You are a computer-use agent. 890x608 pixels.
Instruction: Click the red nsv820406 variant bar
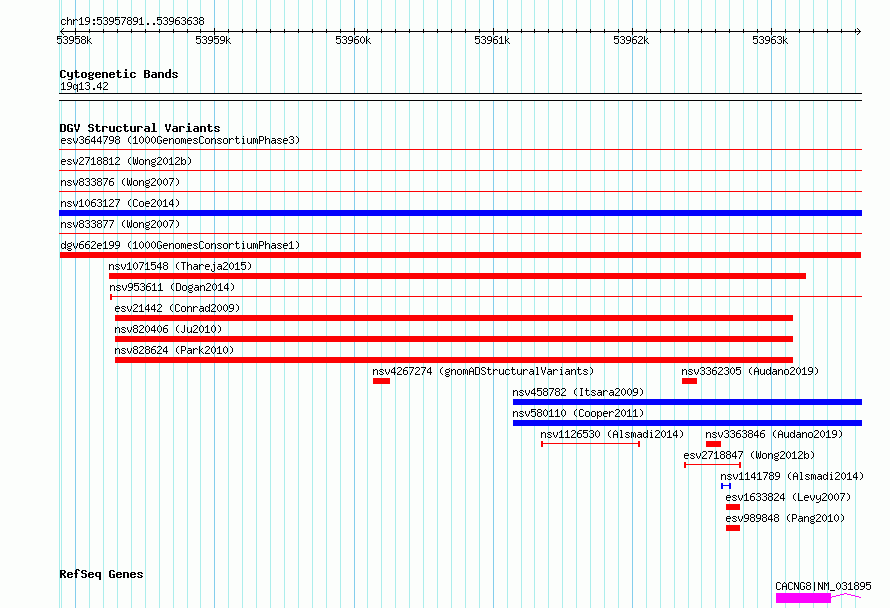(x=454, y=339)
